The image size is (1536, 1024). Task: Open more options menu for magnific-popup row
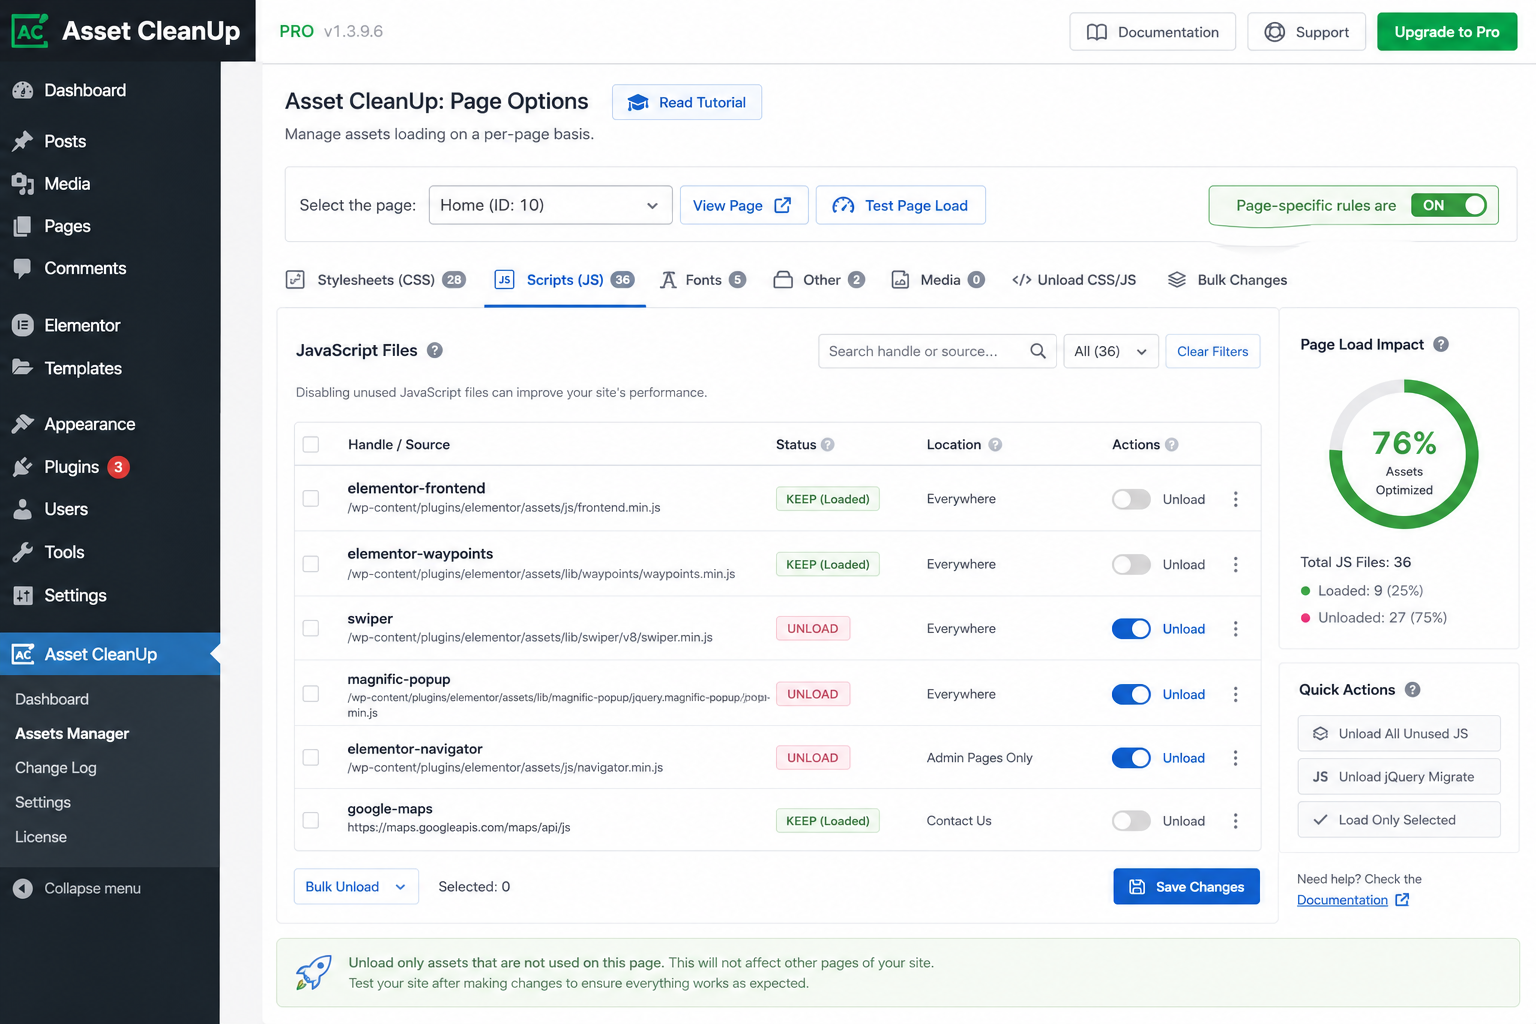1236,694
